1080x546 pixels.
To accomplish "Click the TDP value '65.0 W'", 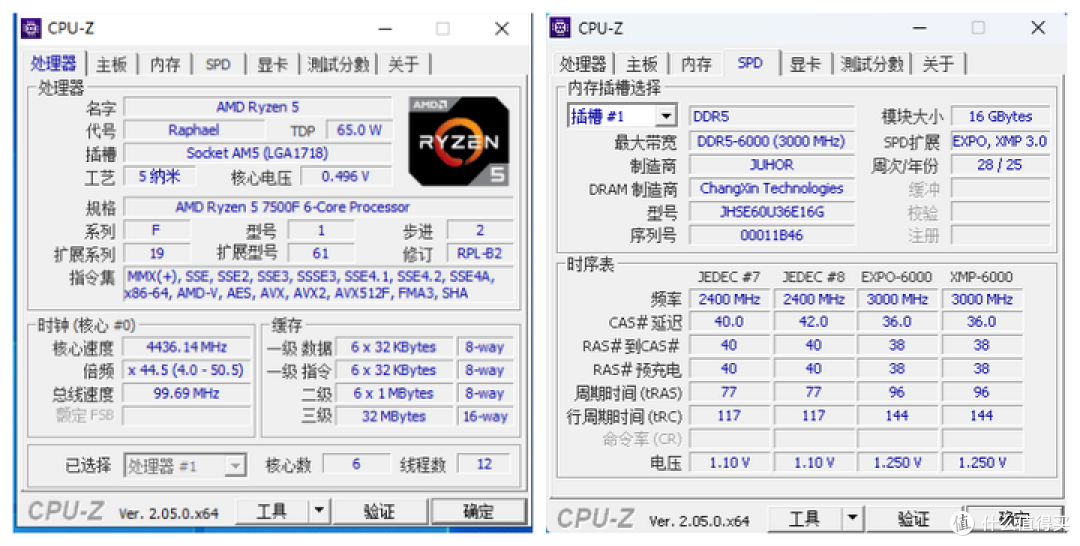I will point(359,130).
